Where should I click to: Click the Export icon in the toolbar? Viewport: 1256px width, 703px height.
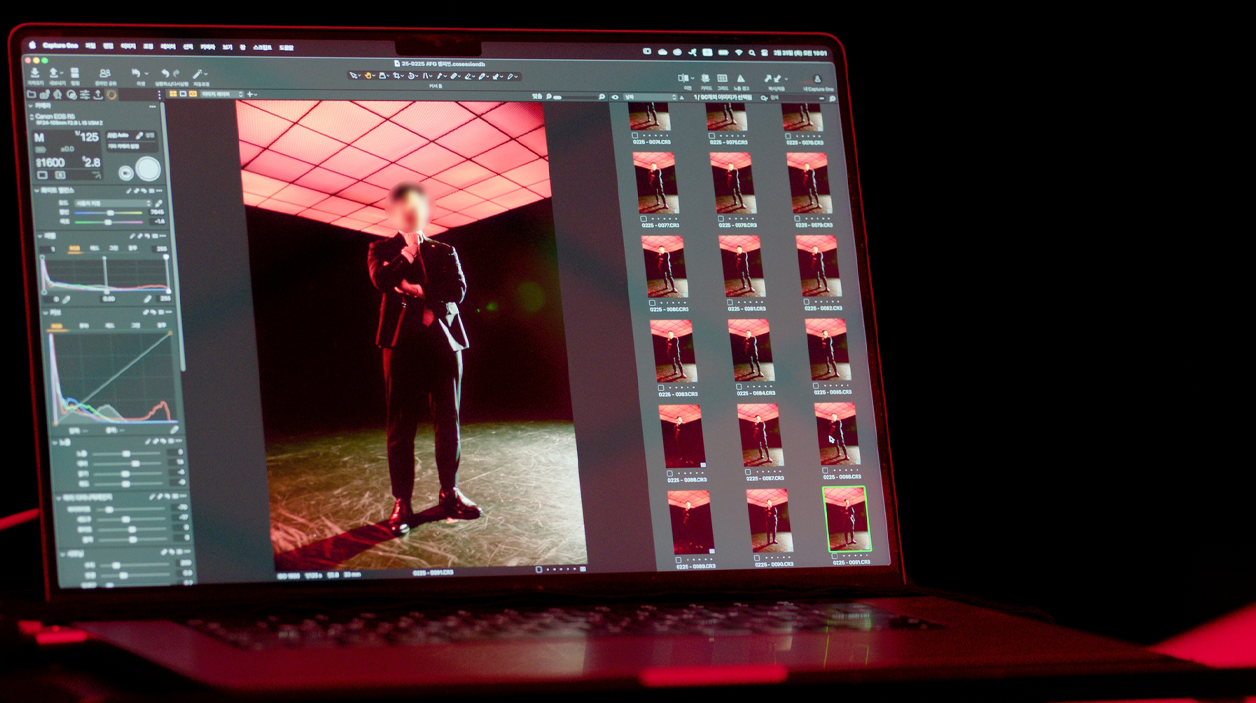coord(54,74)
